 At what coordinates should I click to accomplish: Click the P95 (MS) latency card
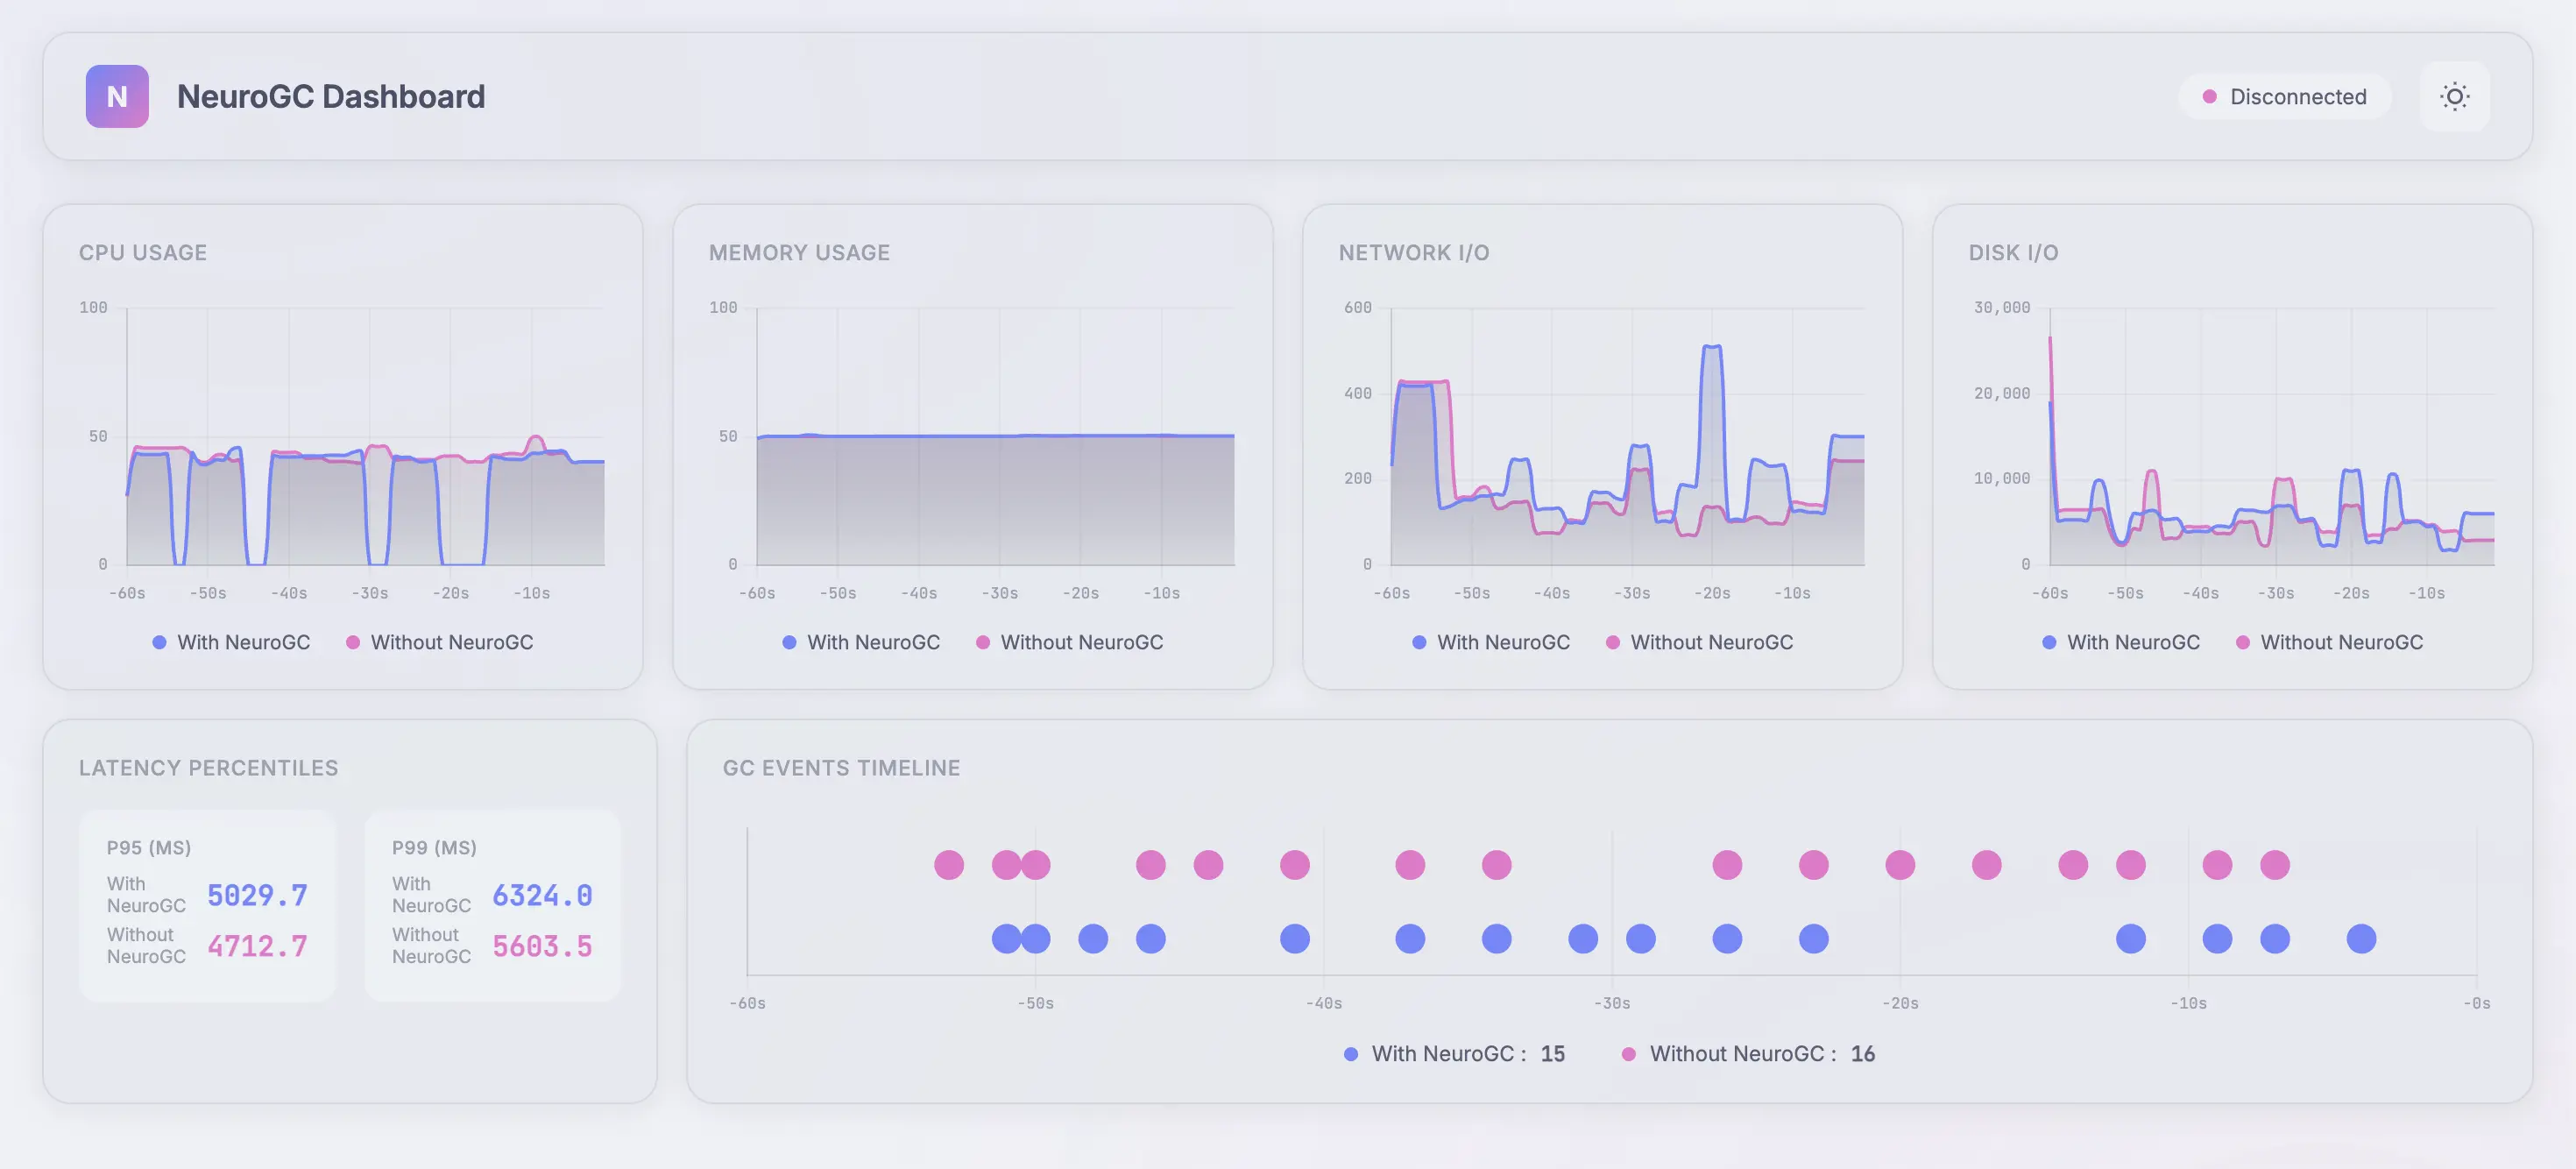pos(208,905)
